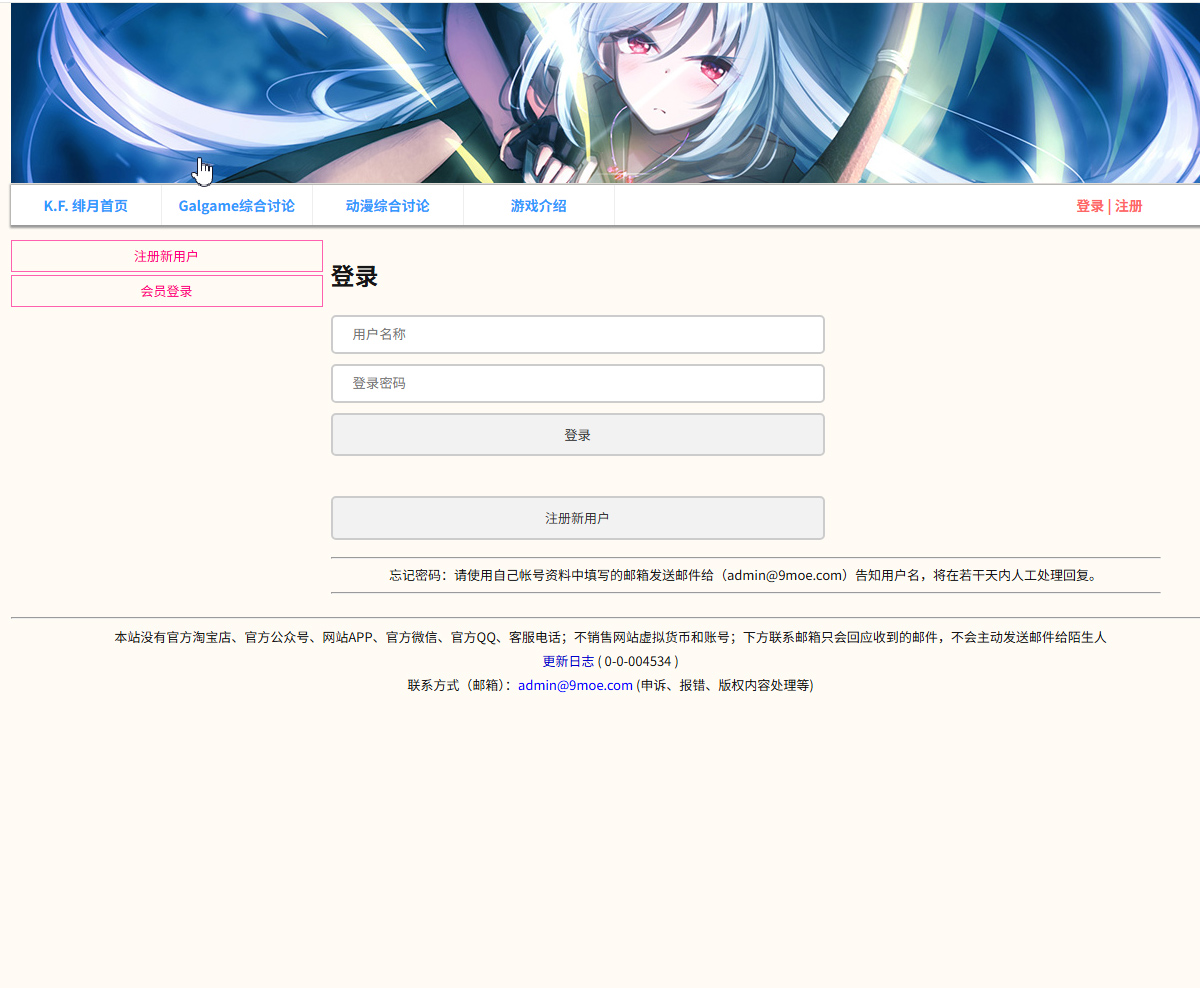Click the admin@9moe.com contact email link
The width and height of the screenshot is (1200, 988).
click(573, 685)
